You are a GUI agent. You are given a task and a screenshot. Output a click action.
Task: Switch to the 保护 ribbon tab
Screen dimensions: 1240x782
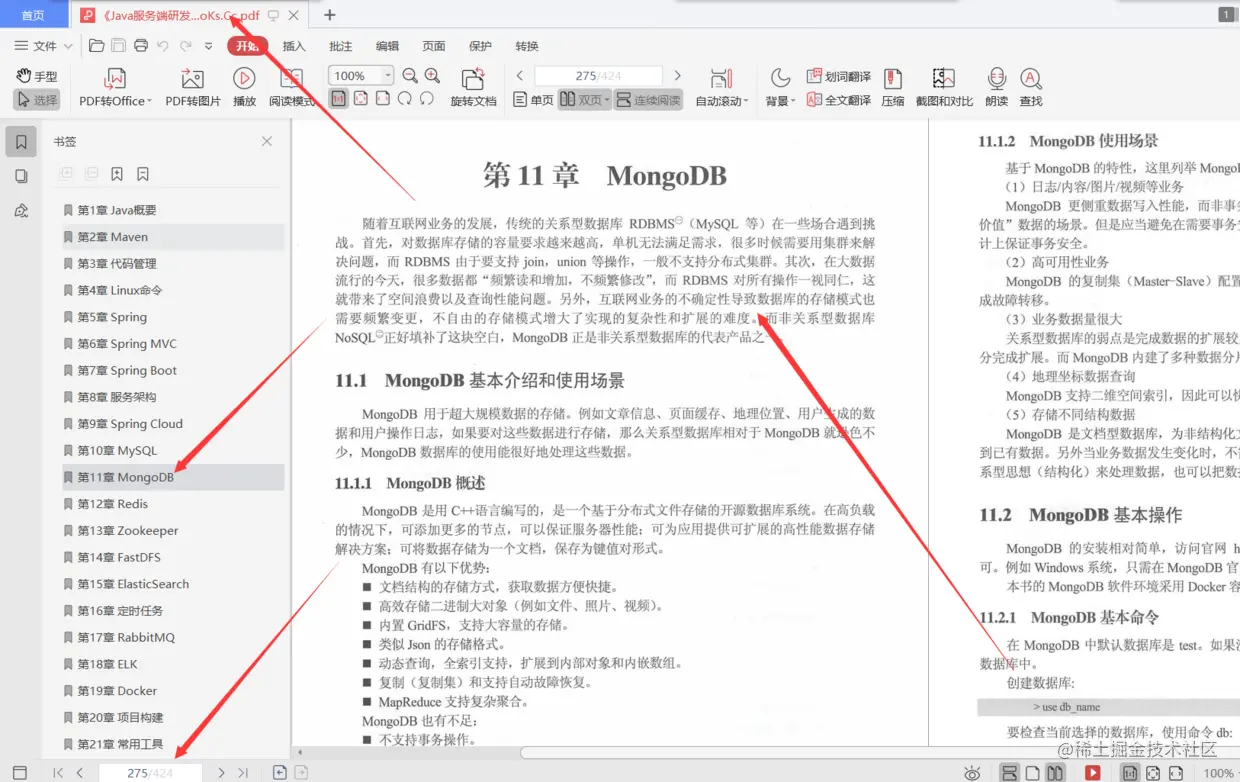tap(480, 46)
